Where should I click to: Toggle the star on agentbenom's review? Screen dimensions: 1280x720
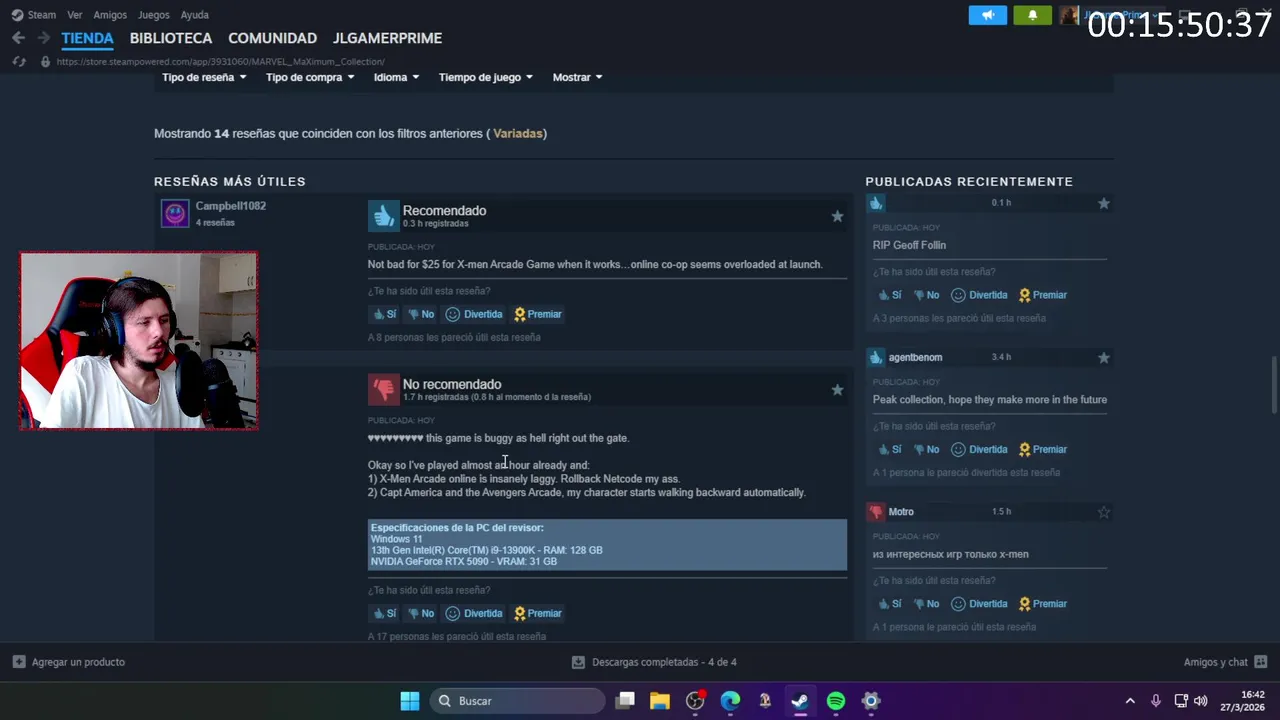coord(1104,357)
